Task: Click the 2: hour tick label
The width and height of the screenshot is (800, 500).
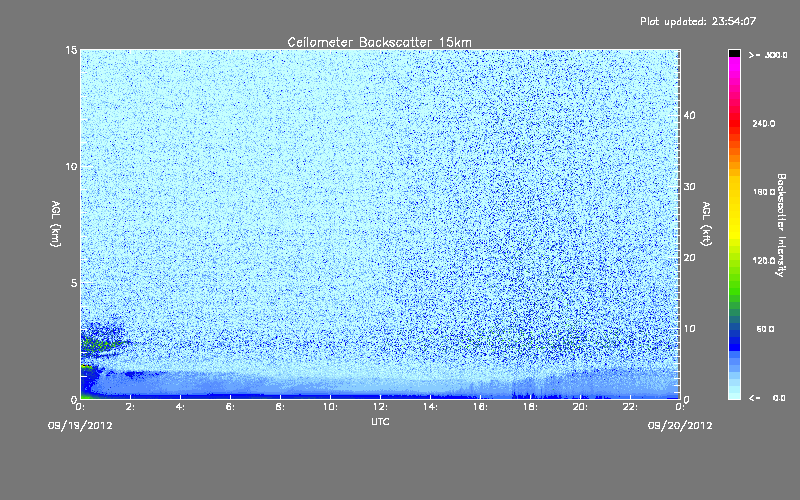Action: tap(130, 407)
